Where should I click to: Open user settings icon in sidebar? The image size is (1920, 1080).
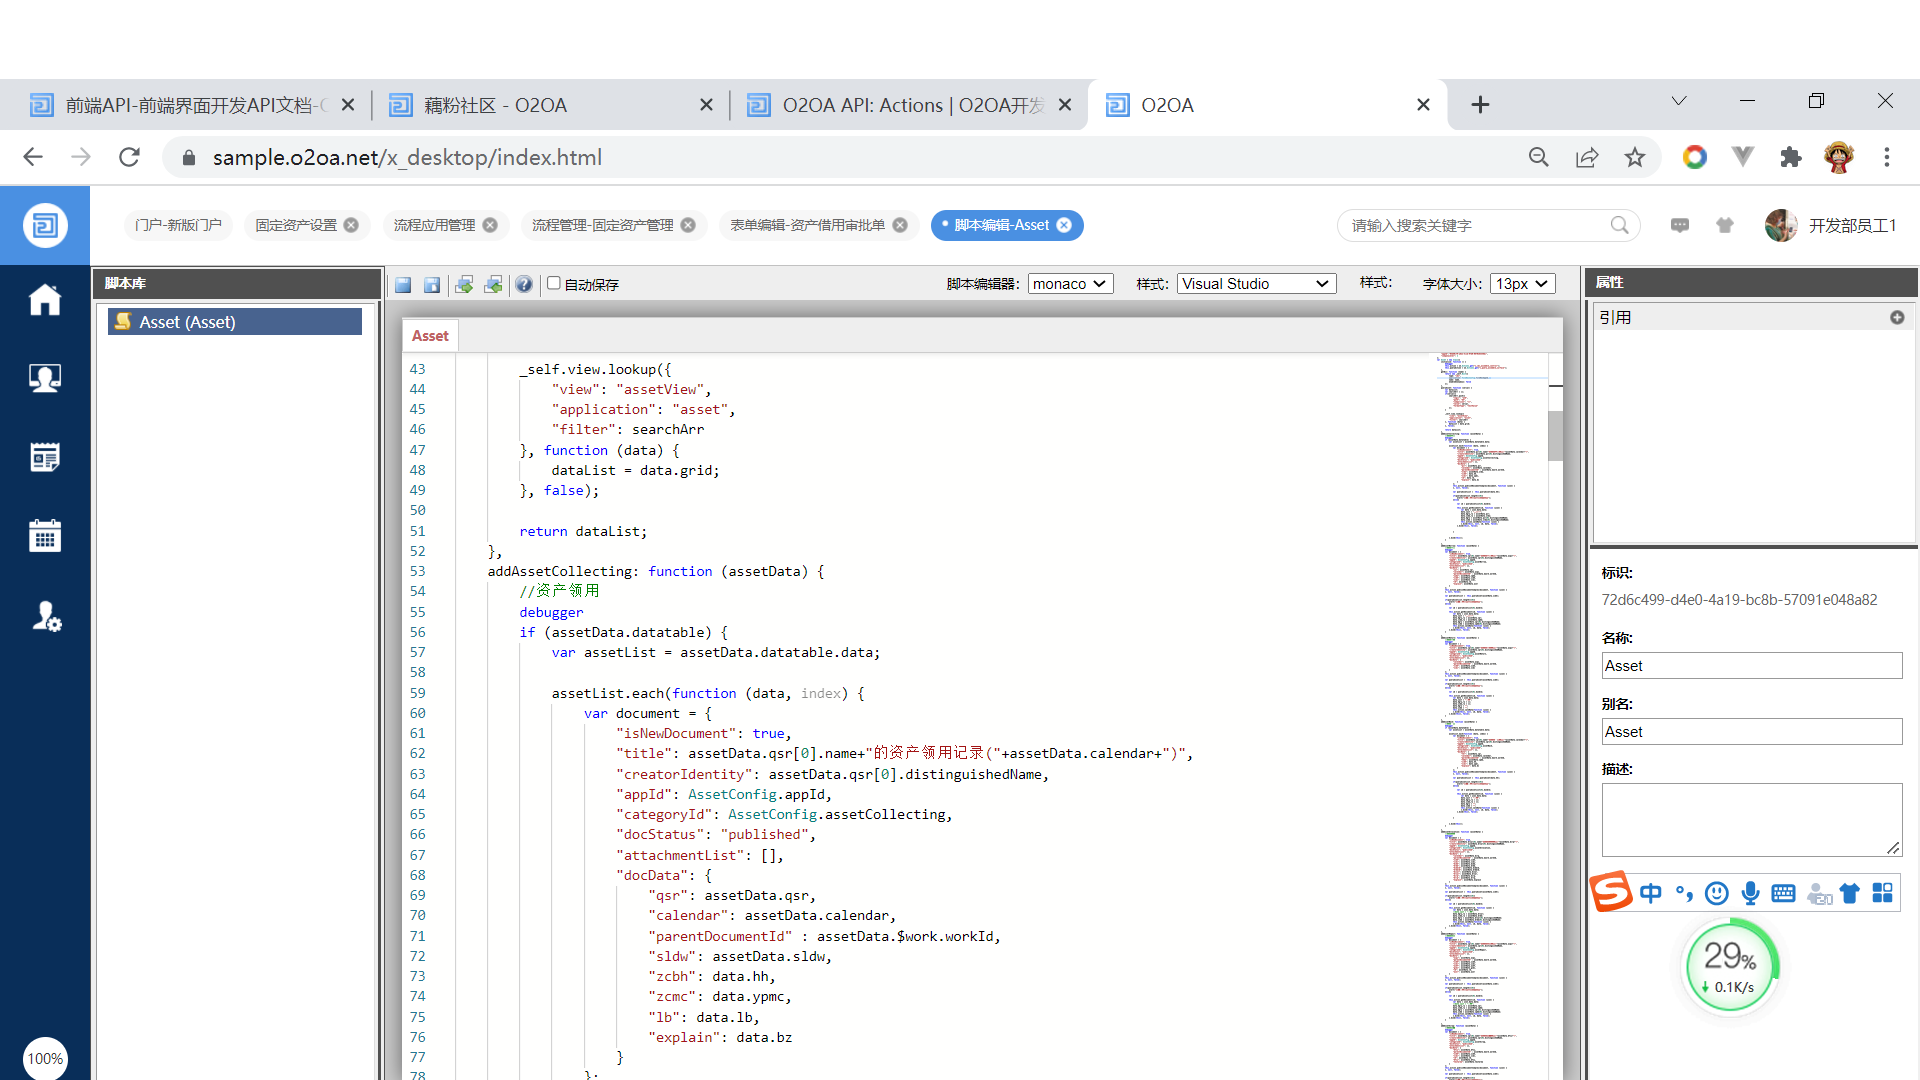pyautogui.click(x=45, y=616)
